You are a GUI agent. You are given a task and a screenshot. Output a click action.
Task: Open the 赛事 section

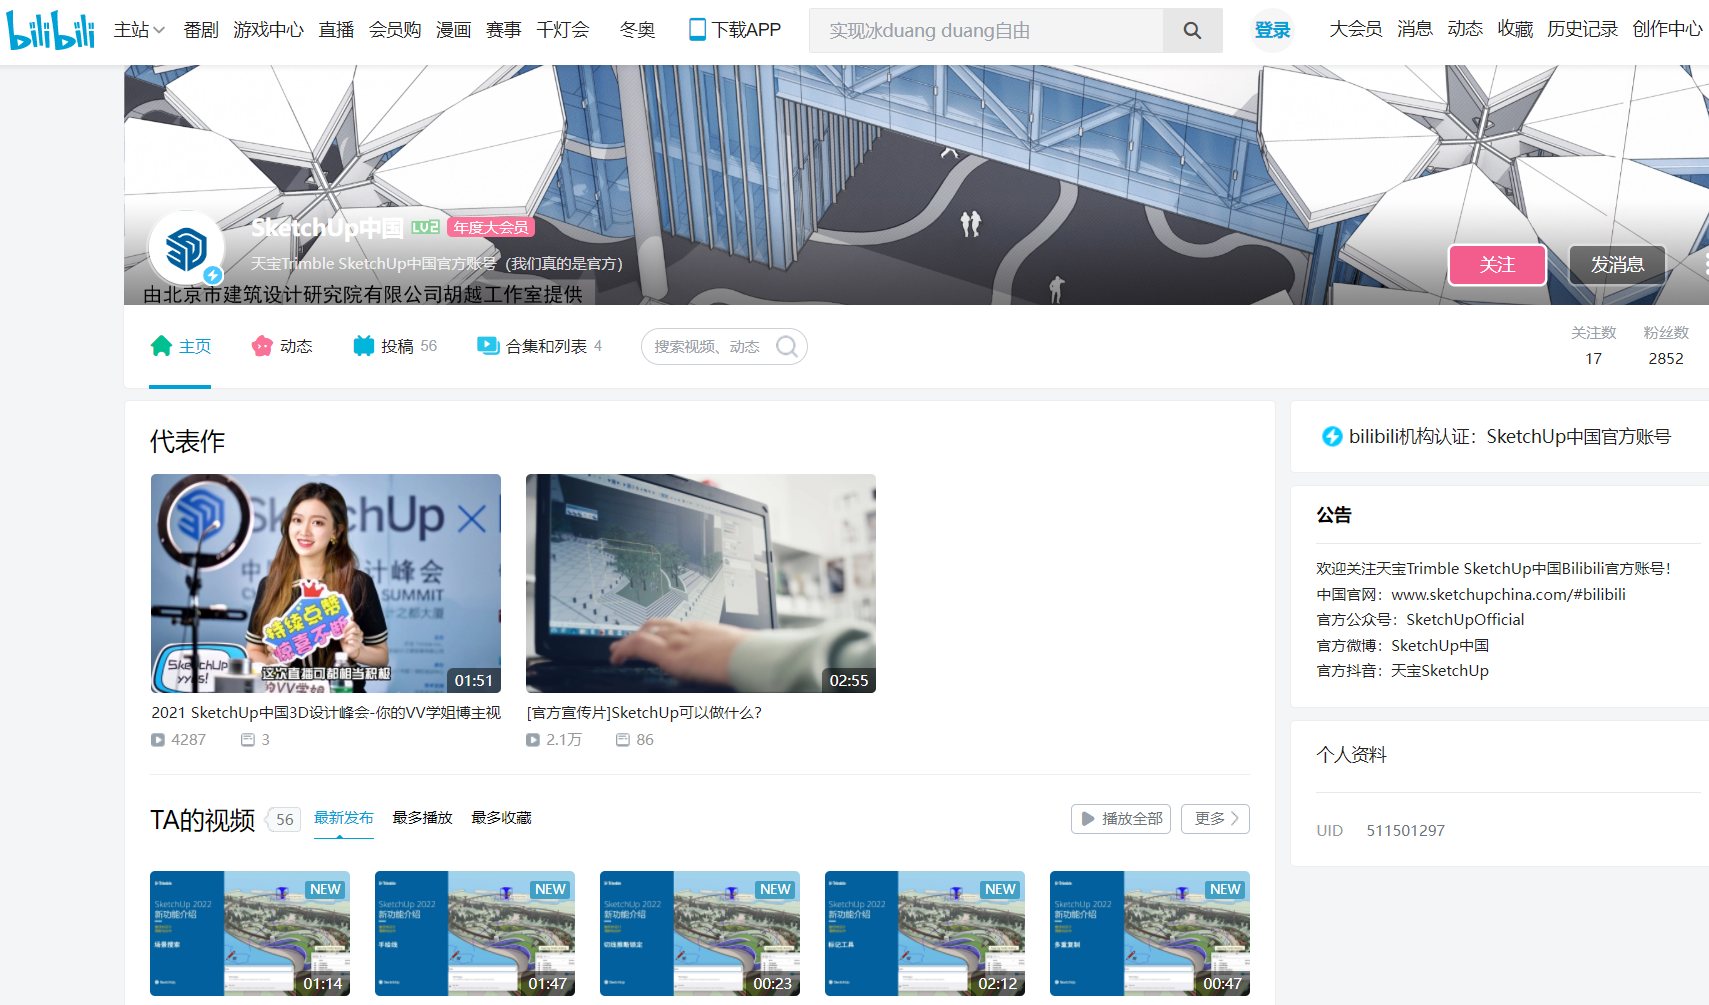pyautogui.click(x=503, y=30)
